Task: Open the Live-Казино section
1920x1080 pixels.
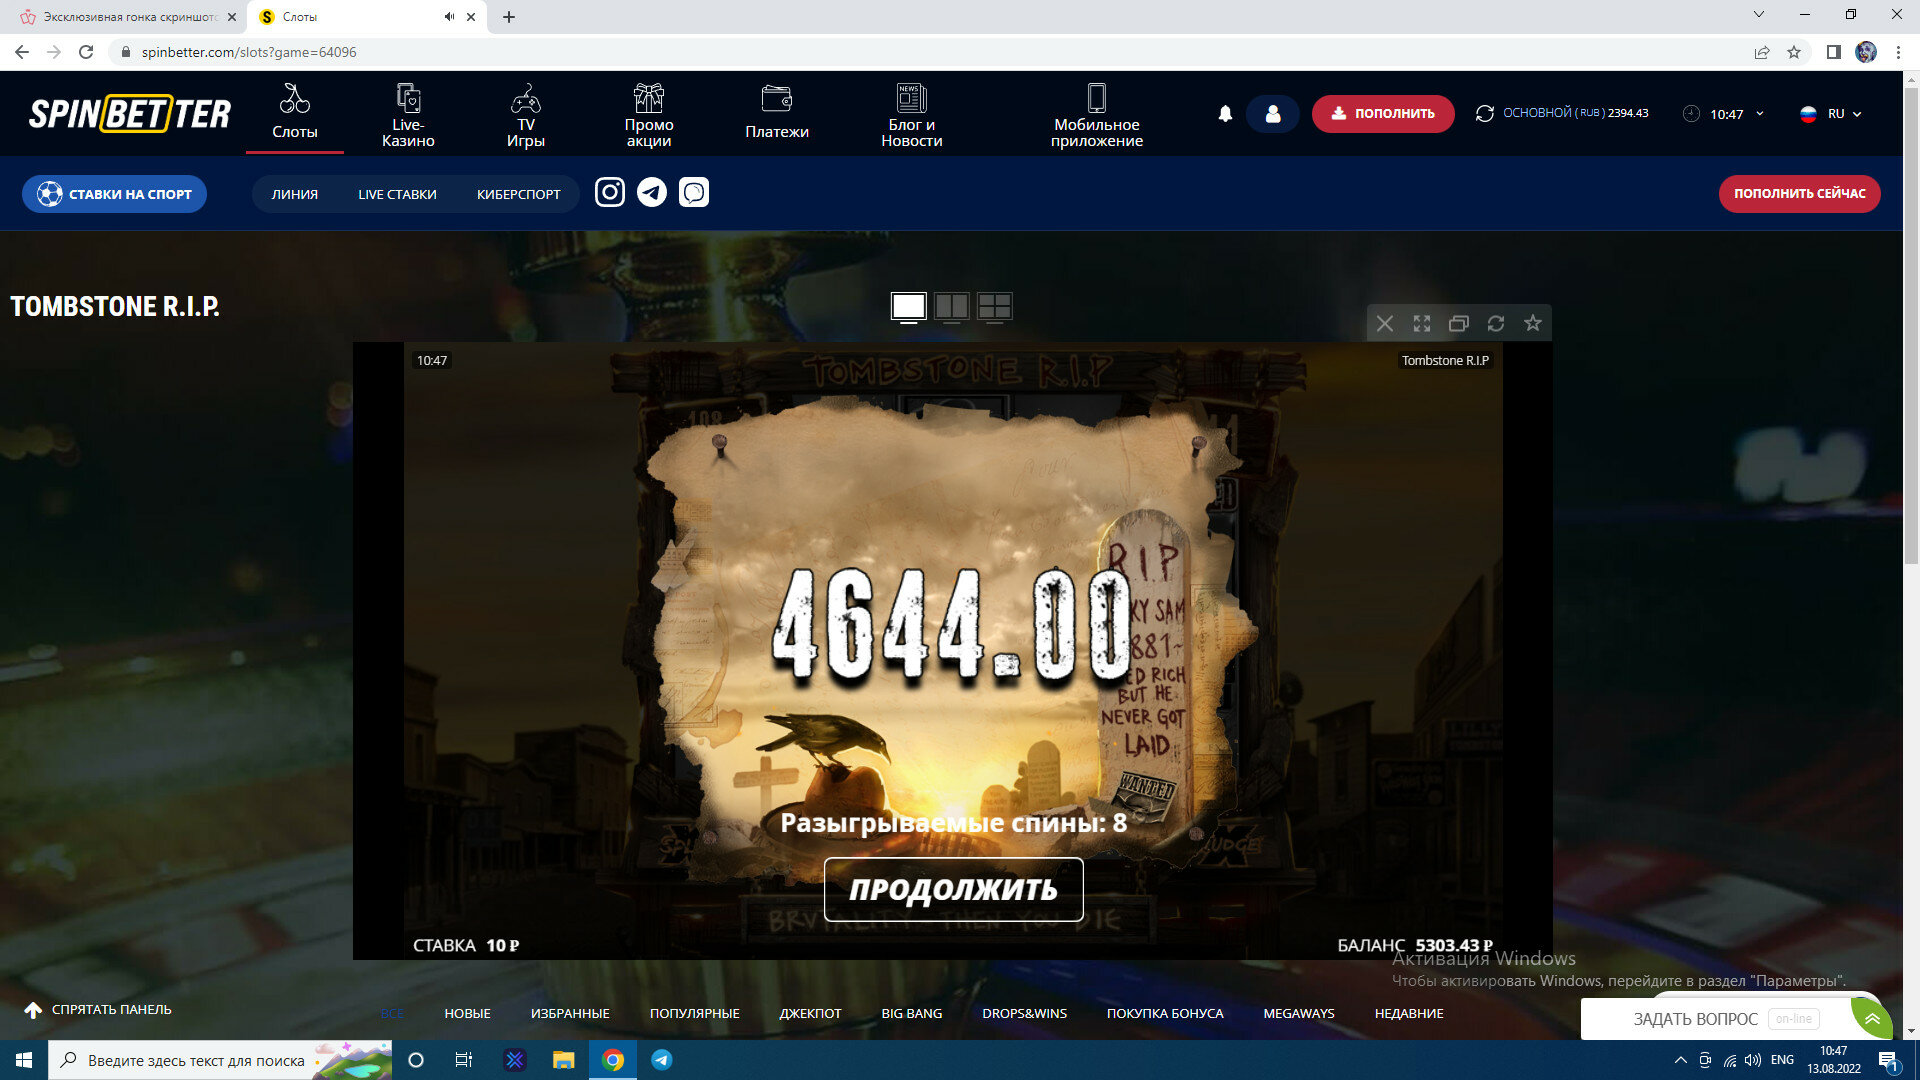Action: point(408,114)
